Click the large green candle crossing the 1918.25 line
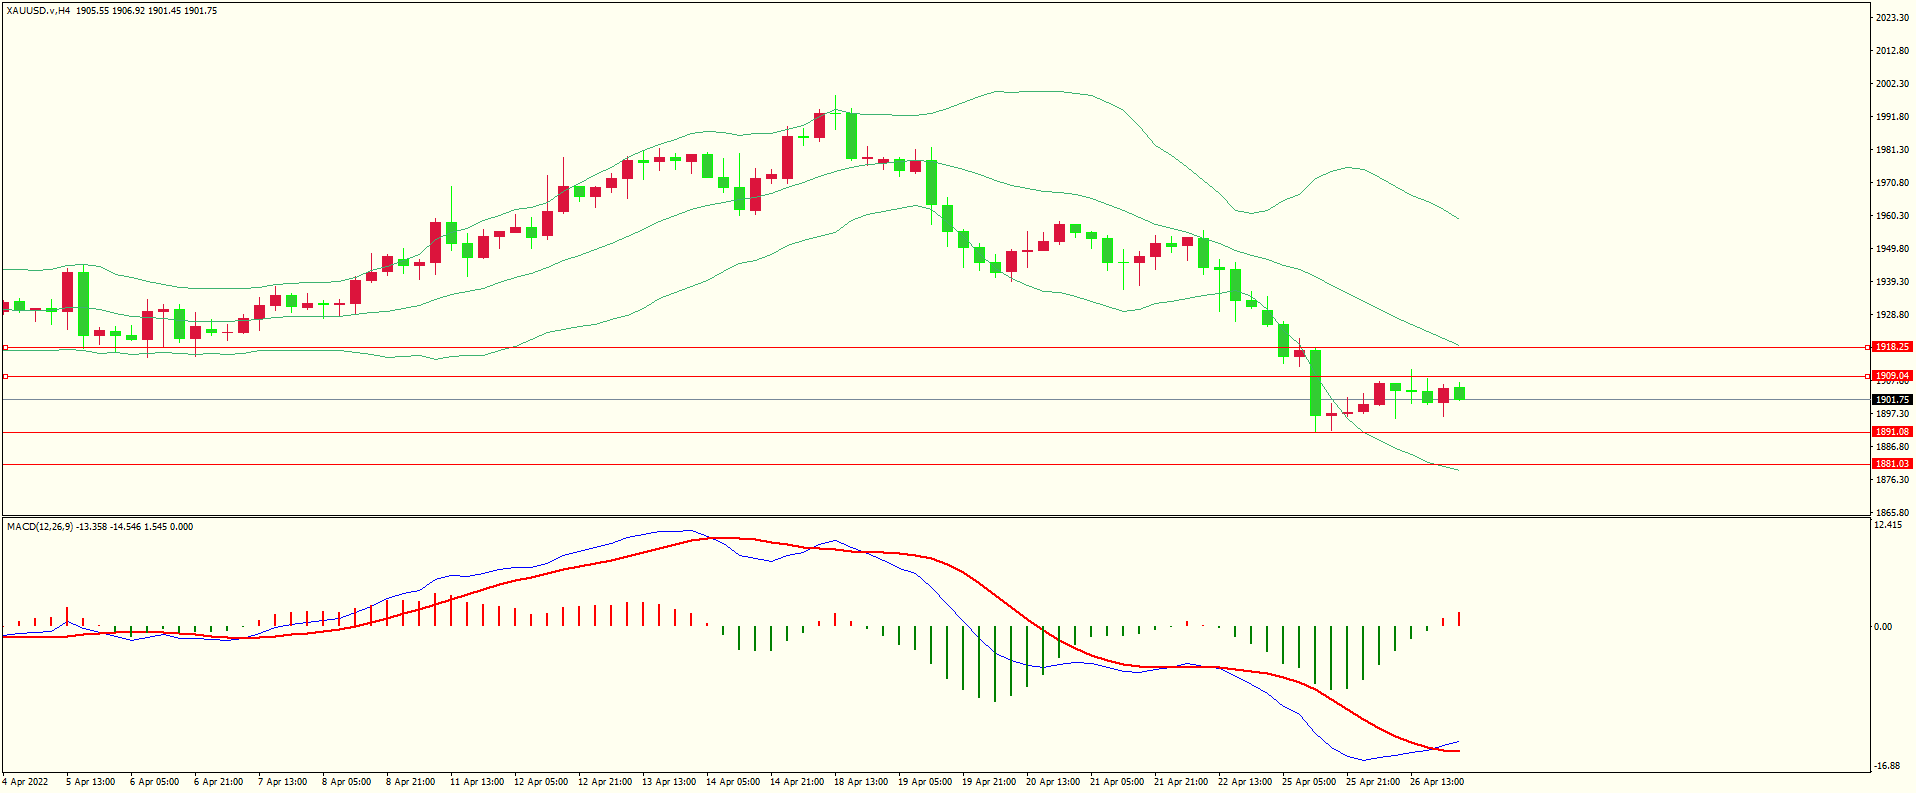Viewport: 1916px width, 793px height. click(1315, 382)
